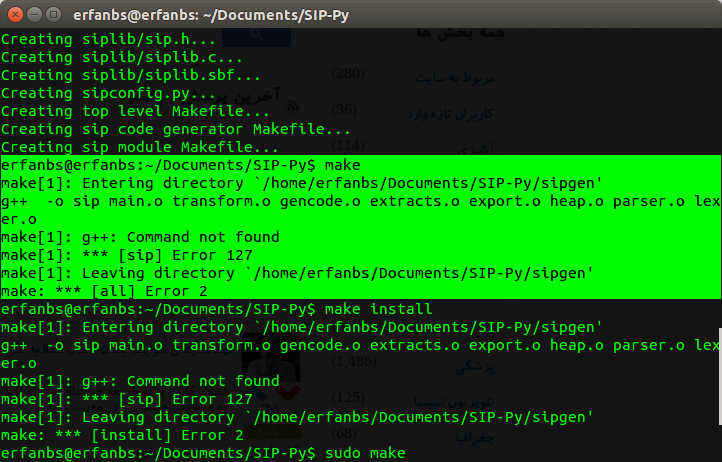Screen dimensions: 722x462
Task: Maximize the terminal window
Action: 54,15
